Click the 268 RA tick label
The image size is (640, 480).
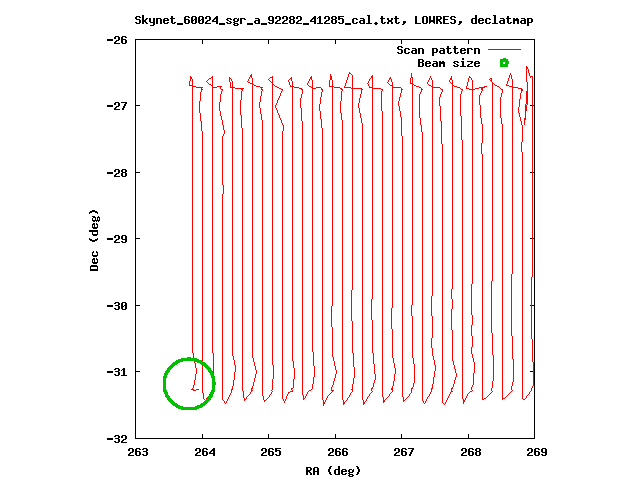coord(471,452)
